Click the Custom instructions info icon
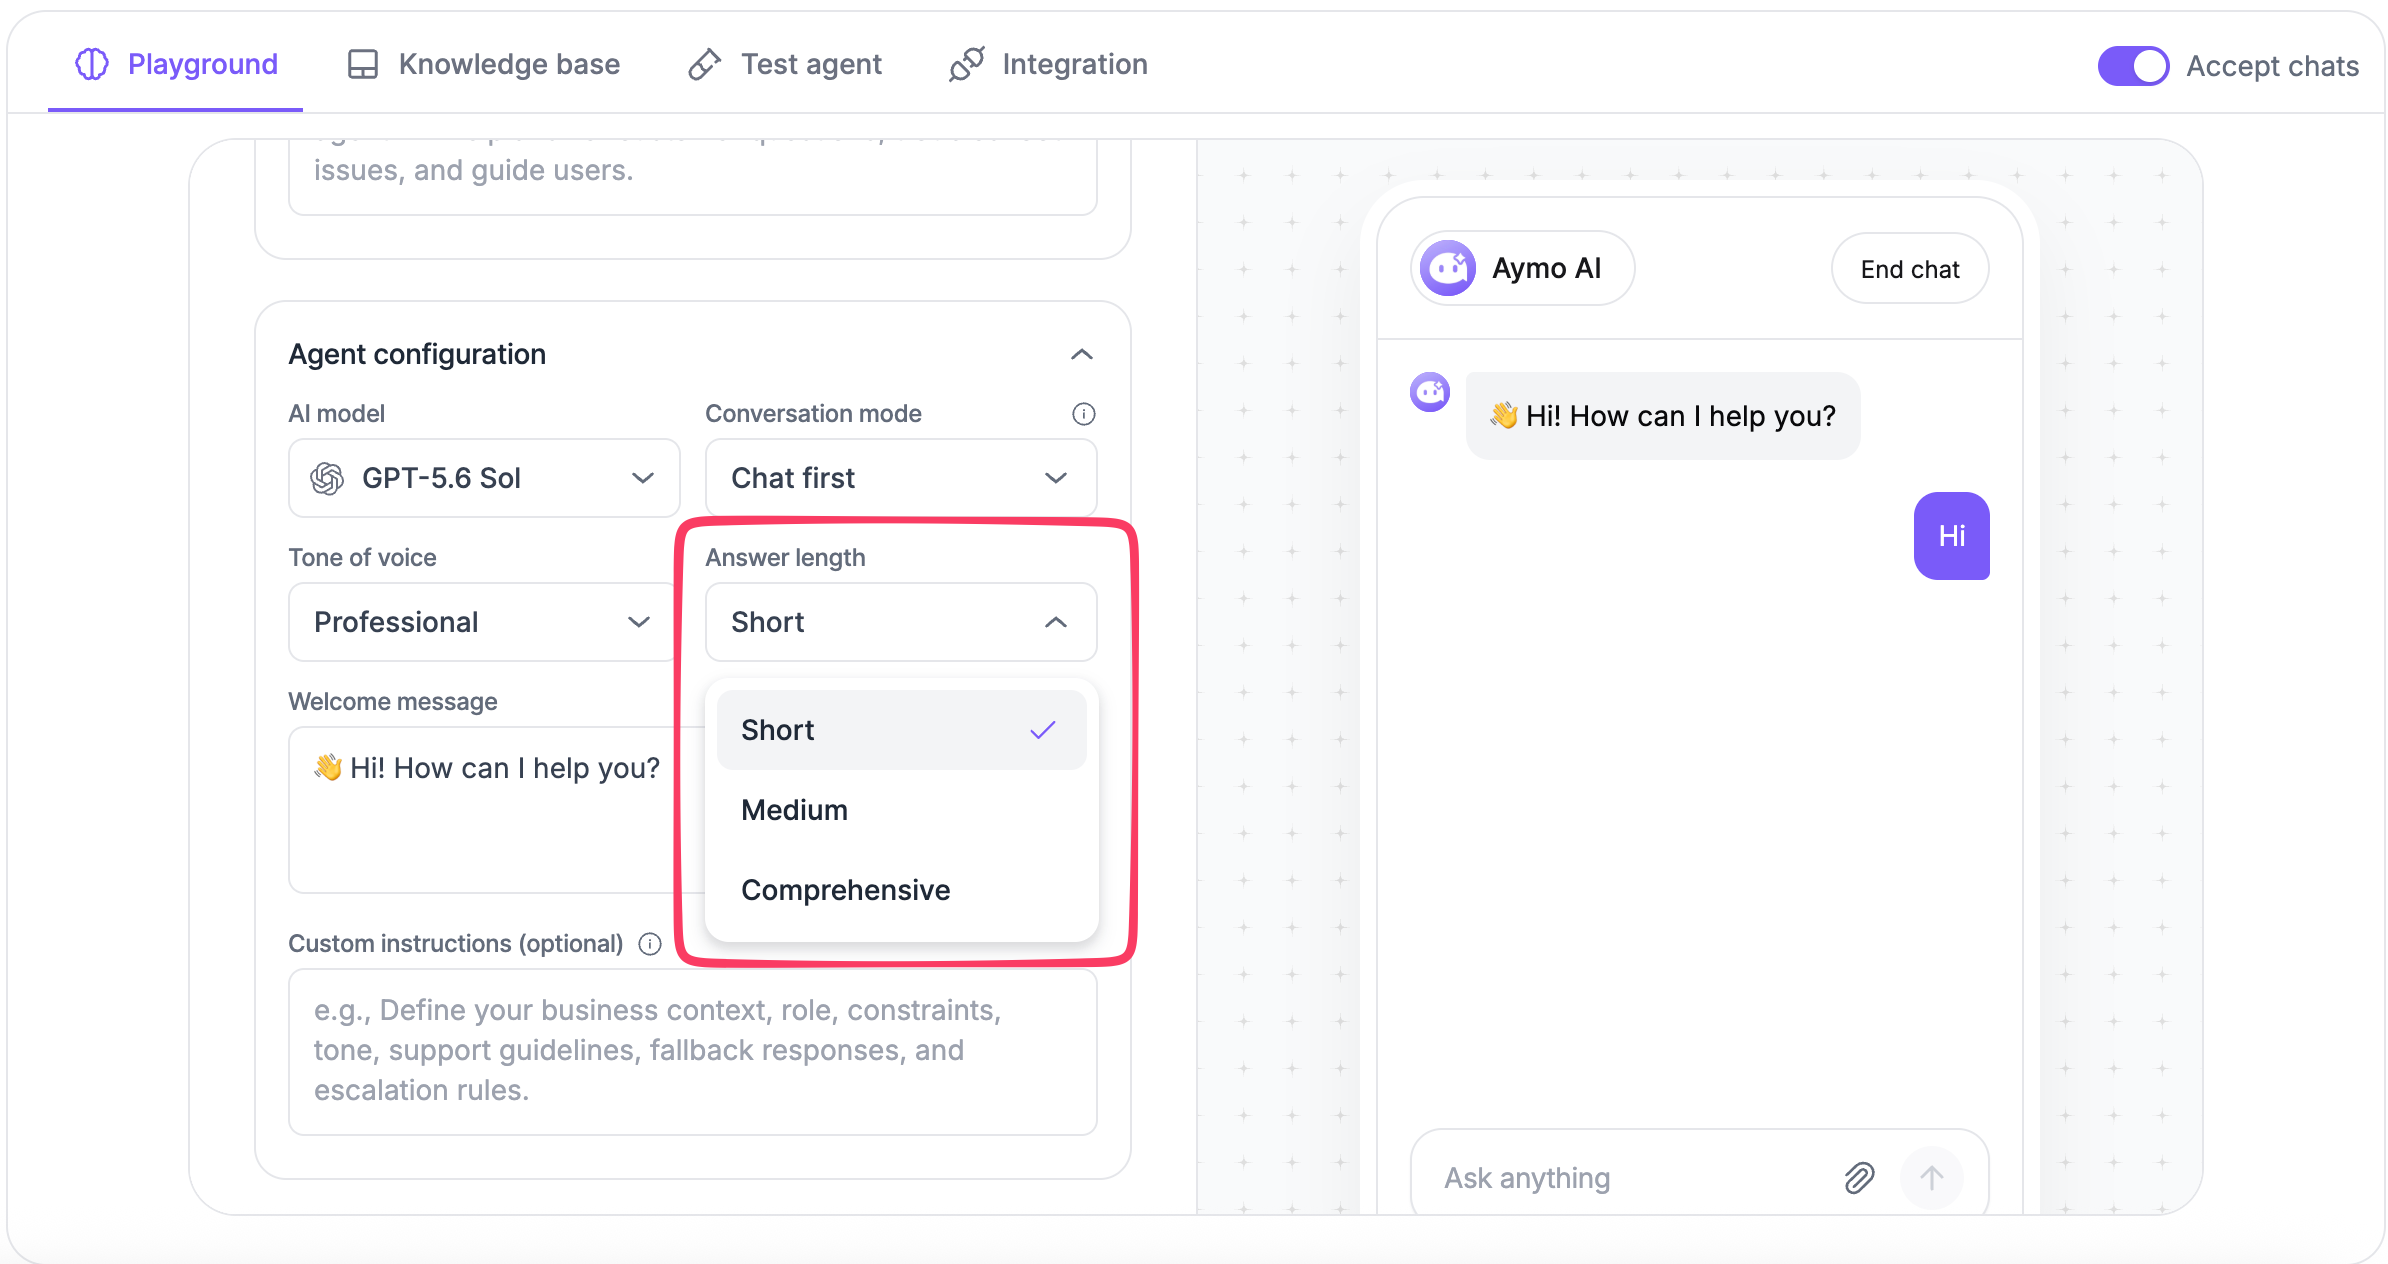Screen dimensions: 2388x1264 click(x=650, y=944)
